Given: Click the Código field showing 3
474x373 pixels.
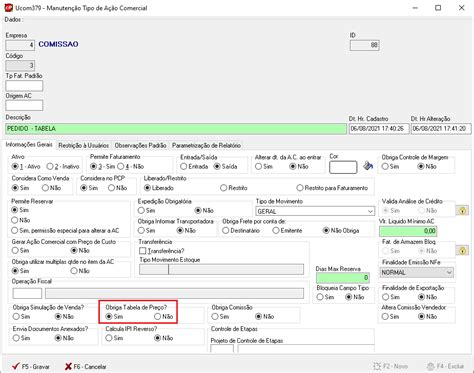Looking at the screenshot, I should pyautogui.click(x=20, y=65).
